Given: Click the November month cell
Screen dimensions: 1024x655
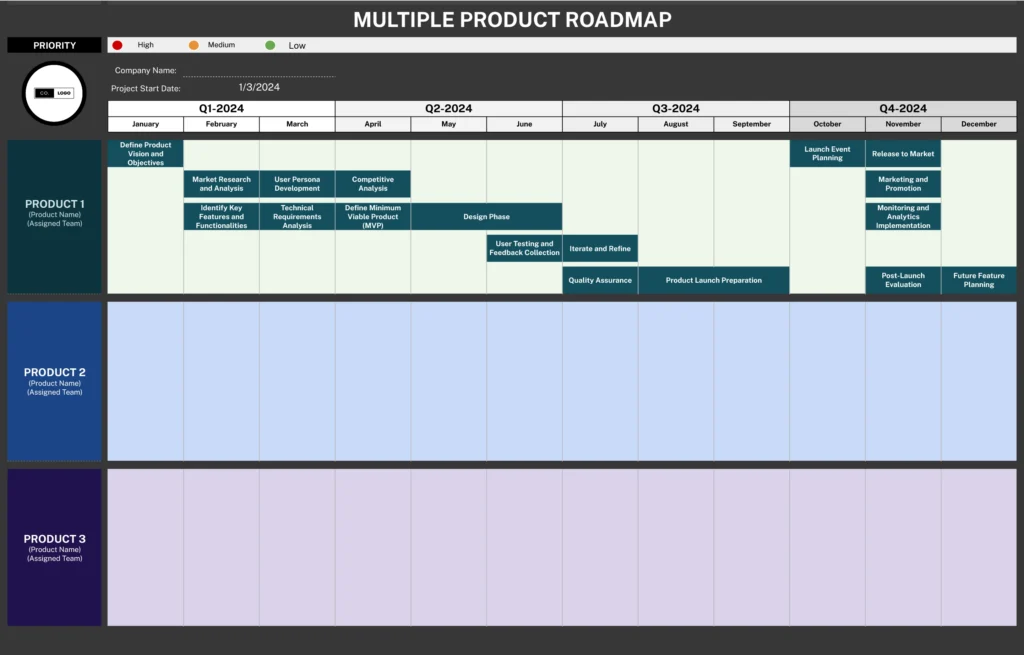Looking at the screenshot, I should 903,124.
